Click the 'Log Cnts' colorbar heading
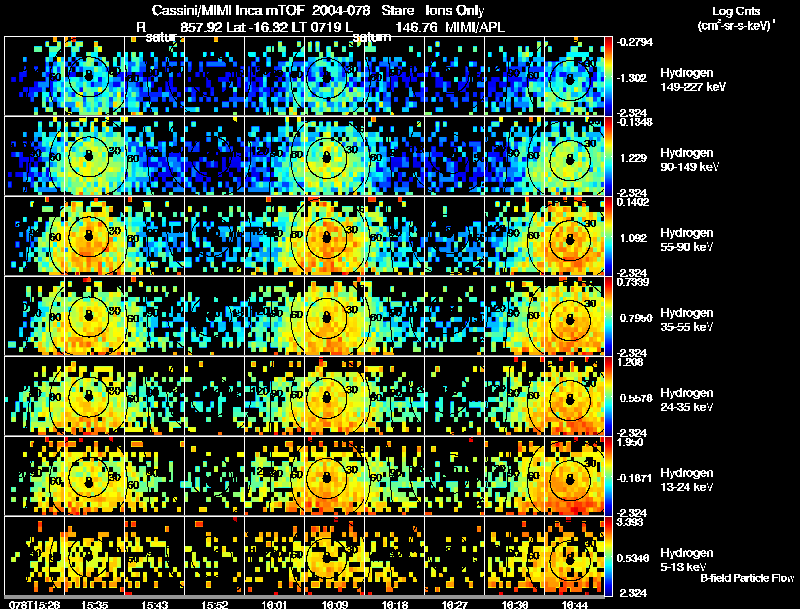 736,11
